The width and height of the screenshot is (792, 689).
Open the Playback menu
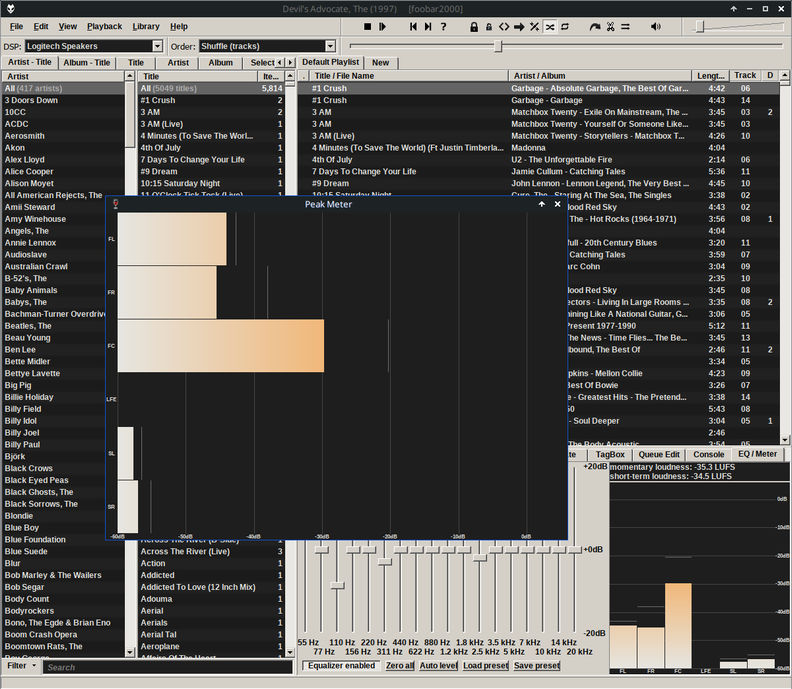[104, 26]
